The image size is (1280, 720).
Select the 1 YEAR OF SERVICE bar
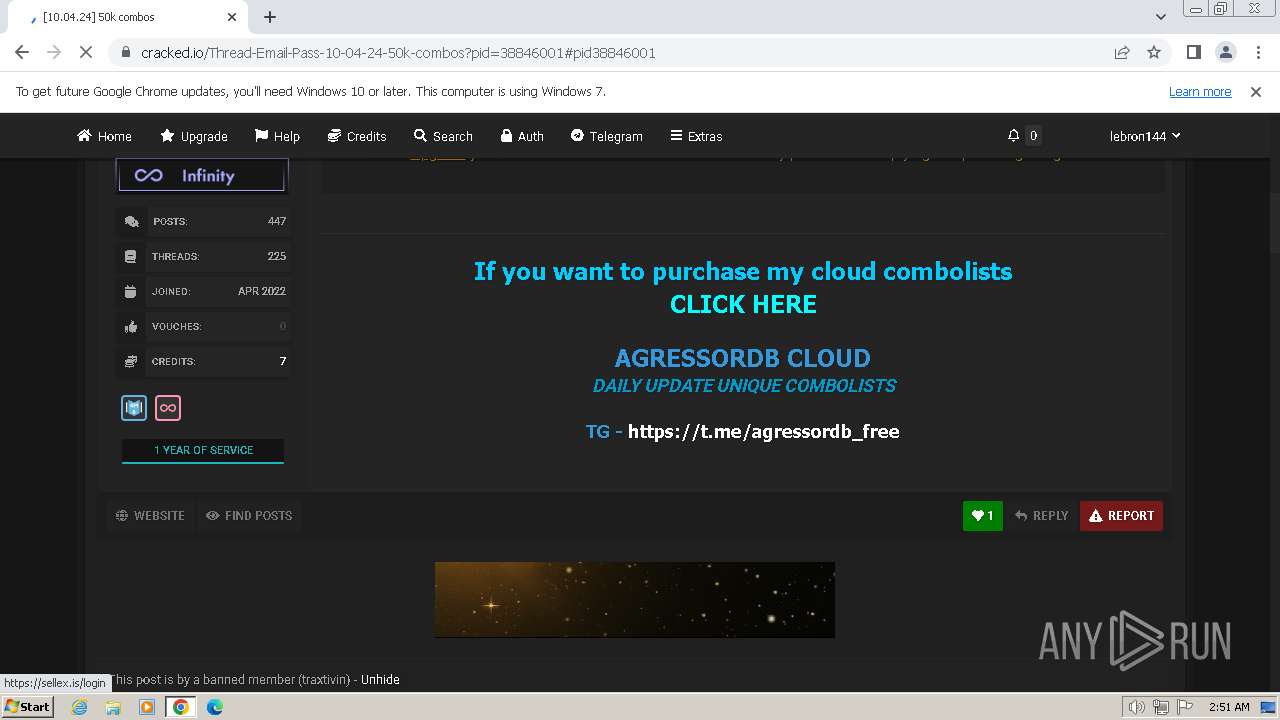[x=203, y=450]
